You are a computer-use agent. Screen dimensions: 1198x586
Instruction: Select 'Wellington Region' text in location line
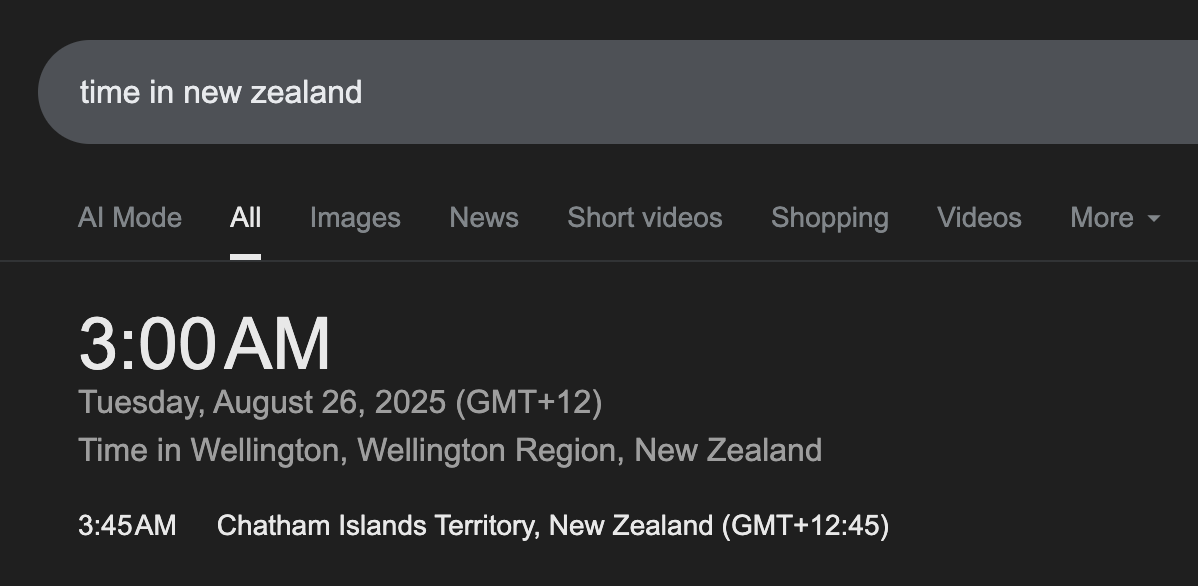point(486,450)
